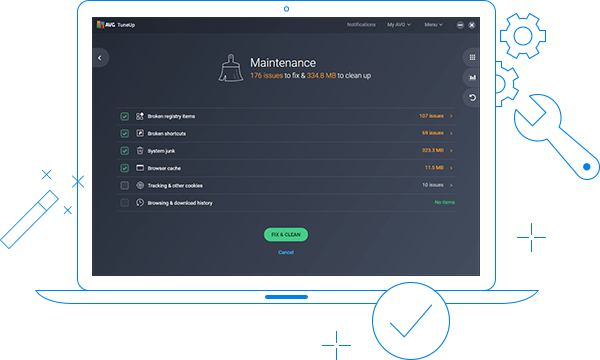Image resolution: width=600 pixels, height=360 pixels.
Task: Expand System junk details chevron
Action: (x=451, y=150)
